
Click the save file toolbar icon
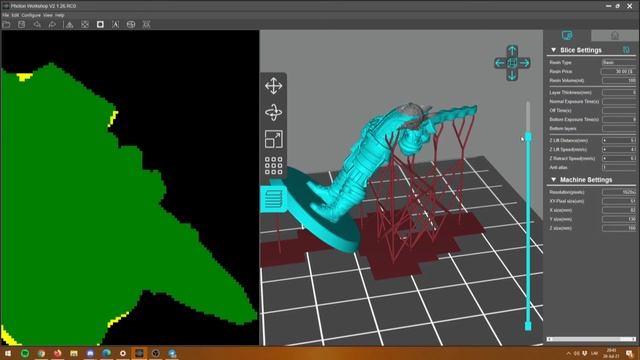[22, 24]
